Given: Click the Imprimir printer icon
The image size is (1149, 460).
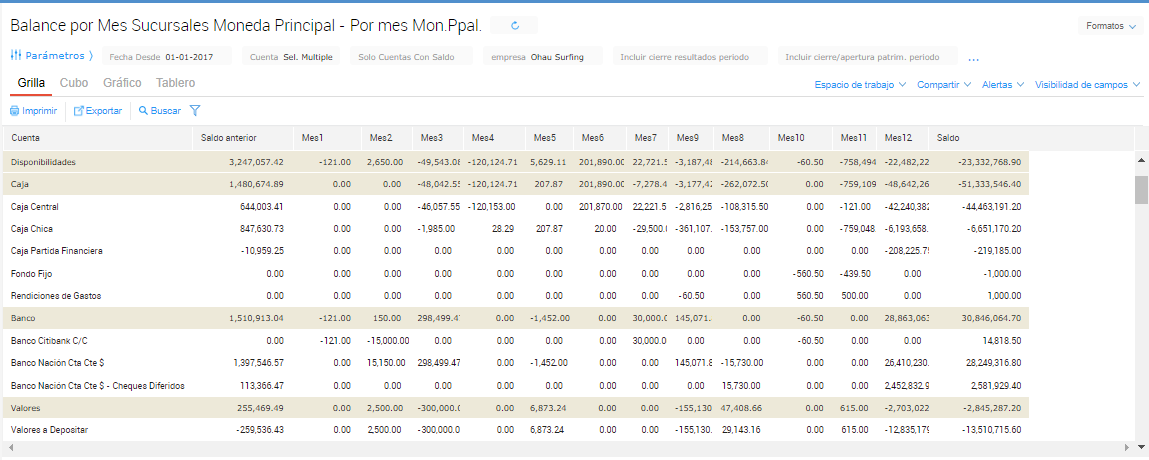Looking at the screenshot, I should pos(15,111).
